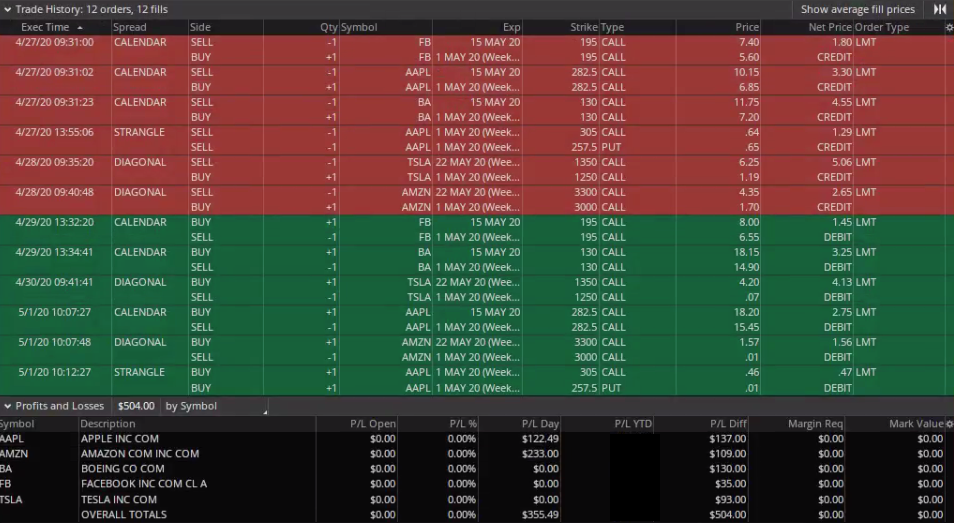Collapse the Trade History section
The image size is (954, 523).
7,9
